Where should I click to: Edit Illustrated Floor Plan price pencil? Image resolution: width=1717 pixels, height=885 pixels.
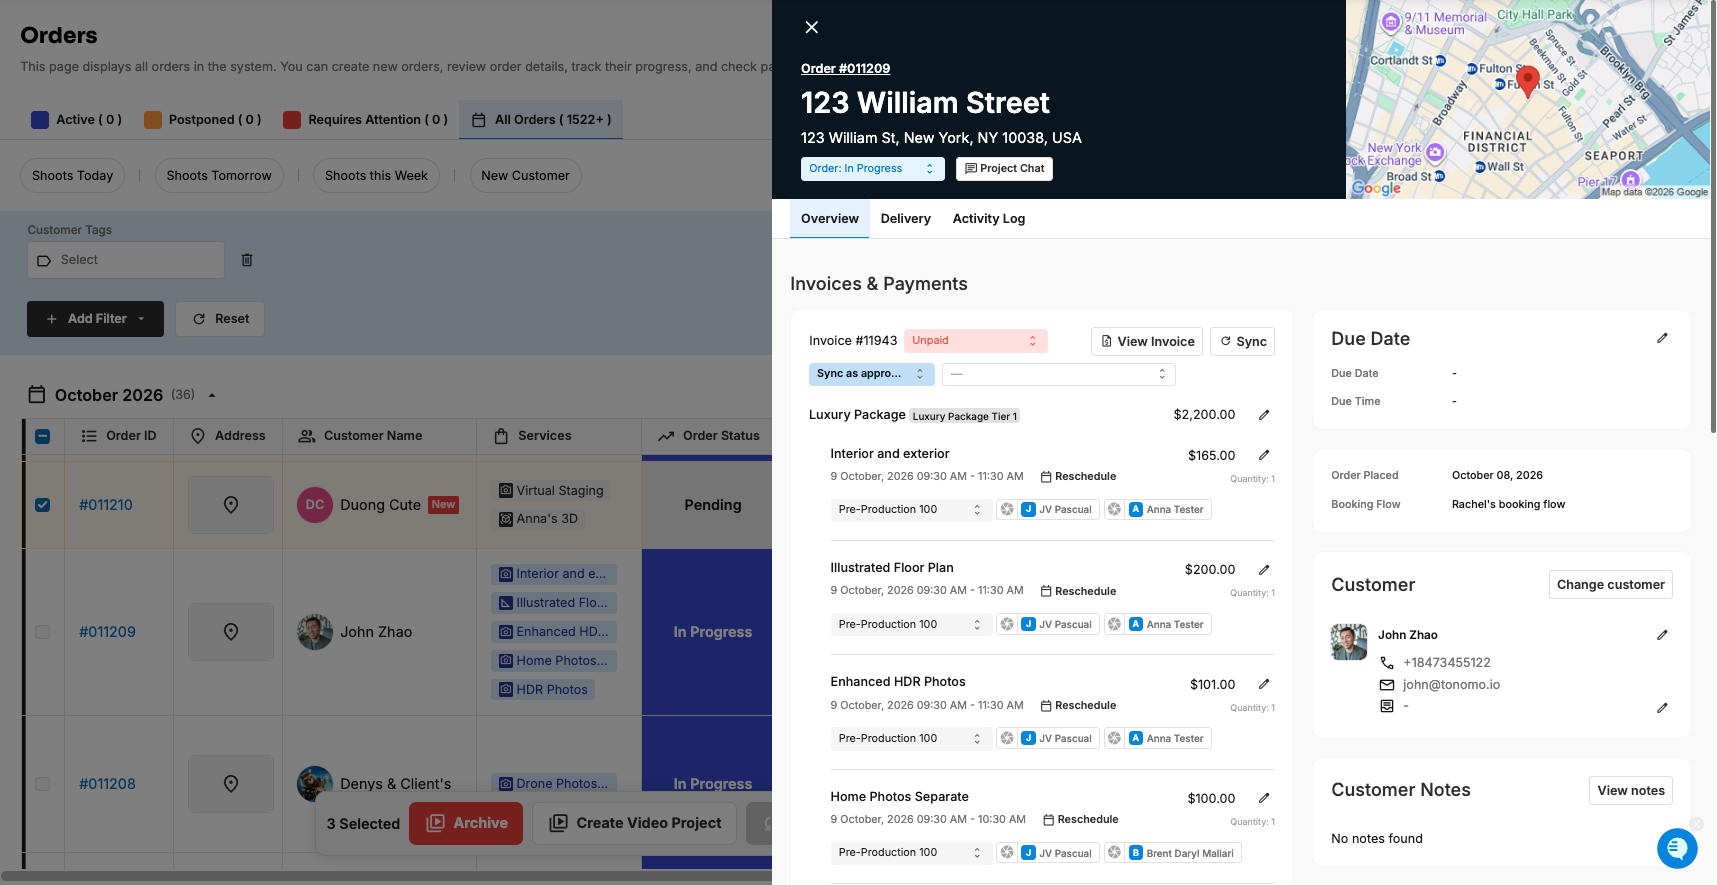click(x=1264, y=570)
